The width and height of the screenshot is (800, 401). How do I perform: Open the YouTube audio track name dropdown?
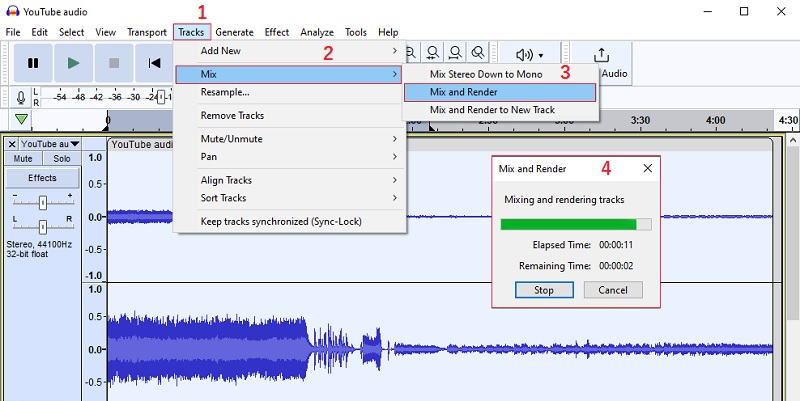(x=50, y=144)
